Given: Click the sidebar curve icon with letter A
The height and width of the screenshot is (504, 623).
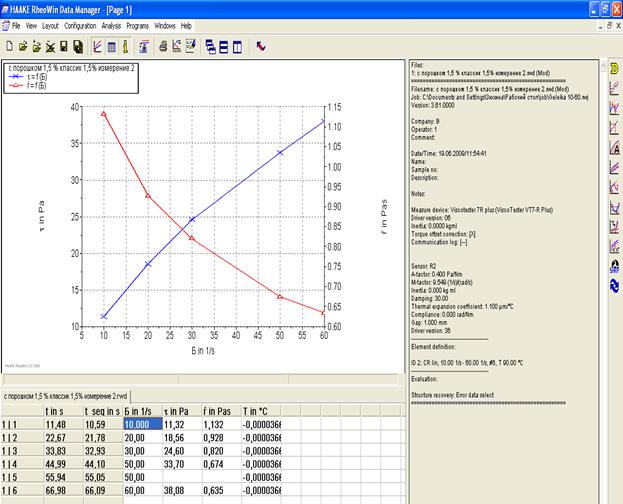Looking at the screenshot, I should coord(615,147).
